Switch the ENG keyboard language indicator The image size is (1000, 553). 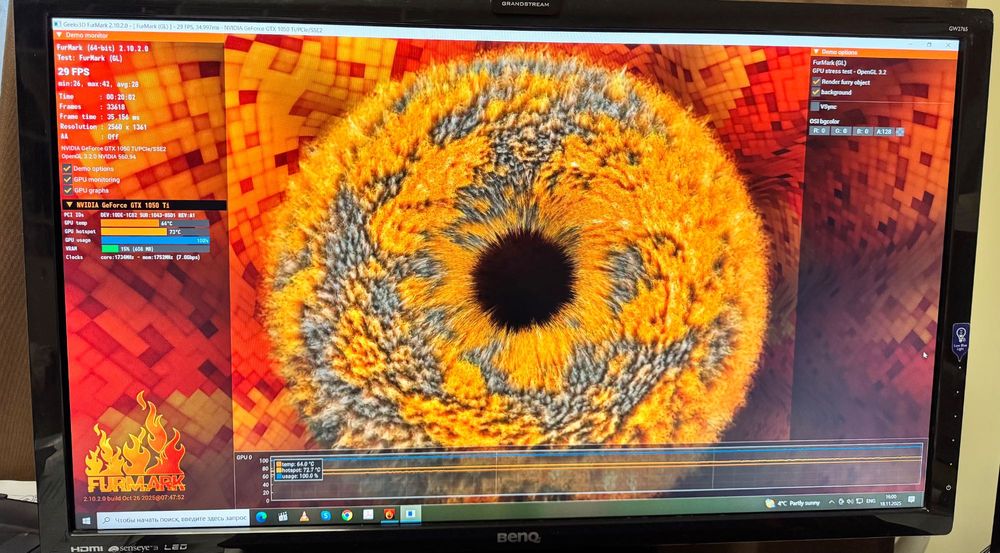click(871, 501)
